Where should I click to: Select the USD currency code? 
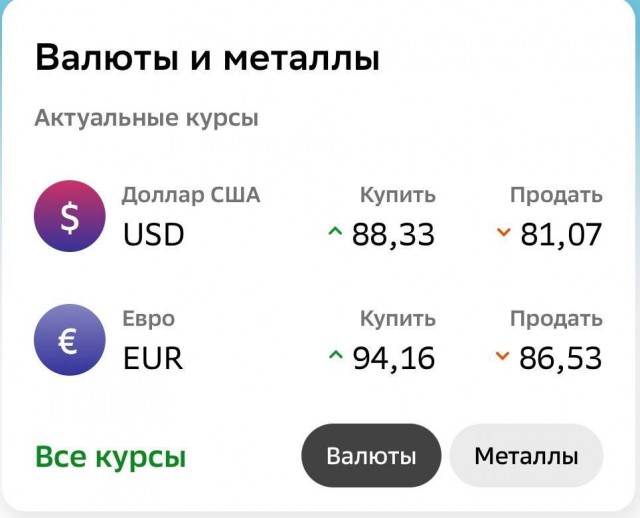tap(154, 235)
